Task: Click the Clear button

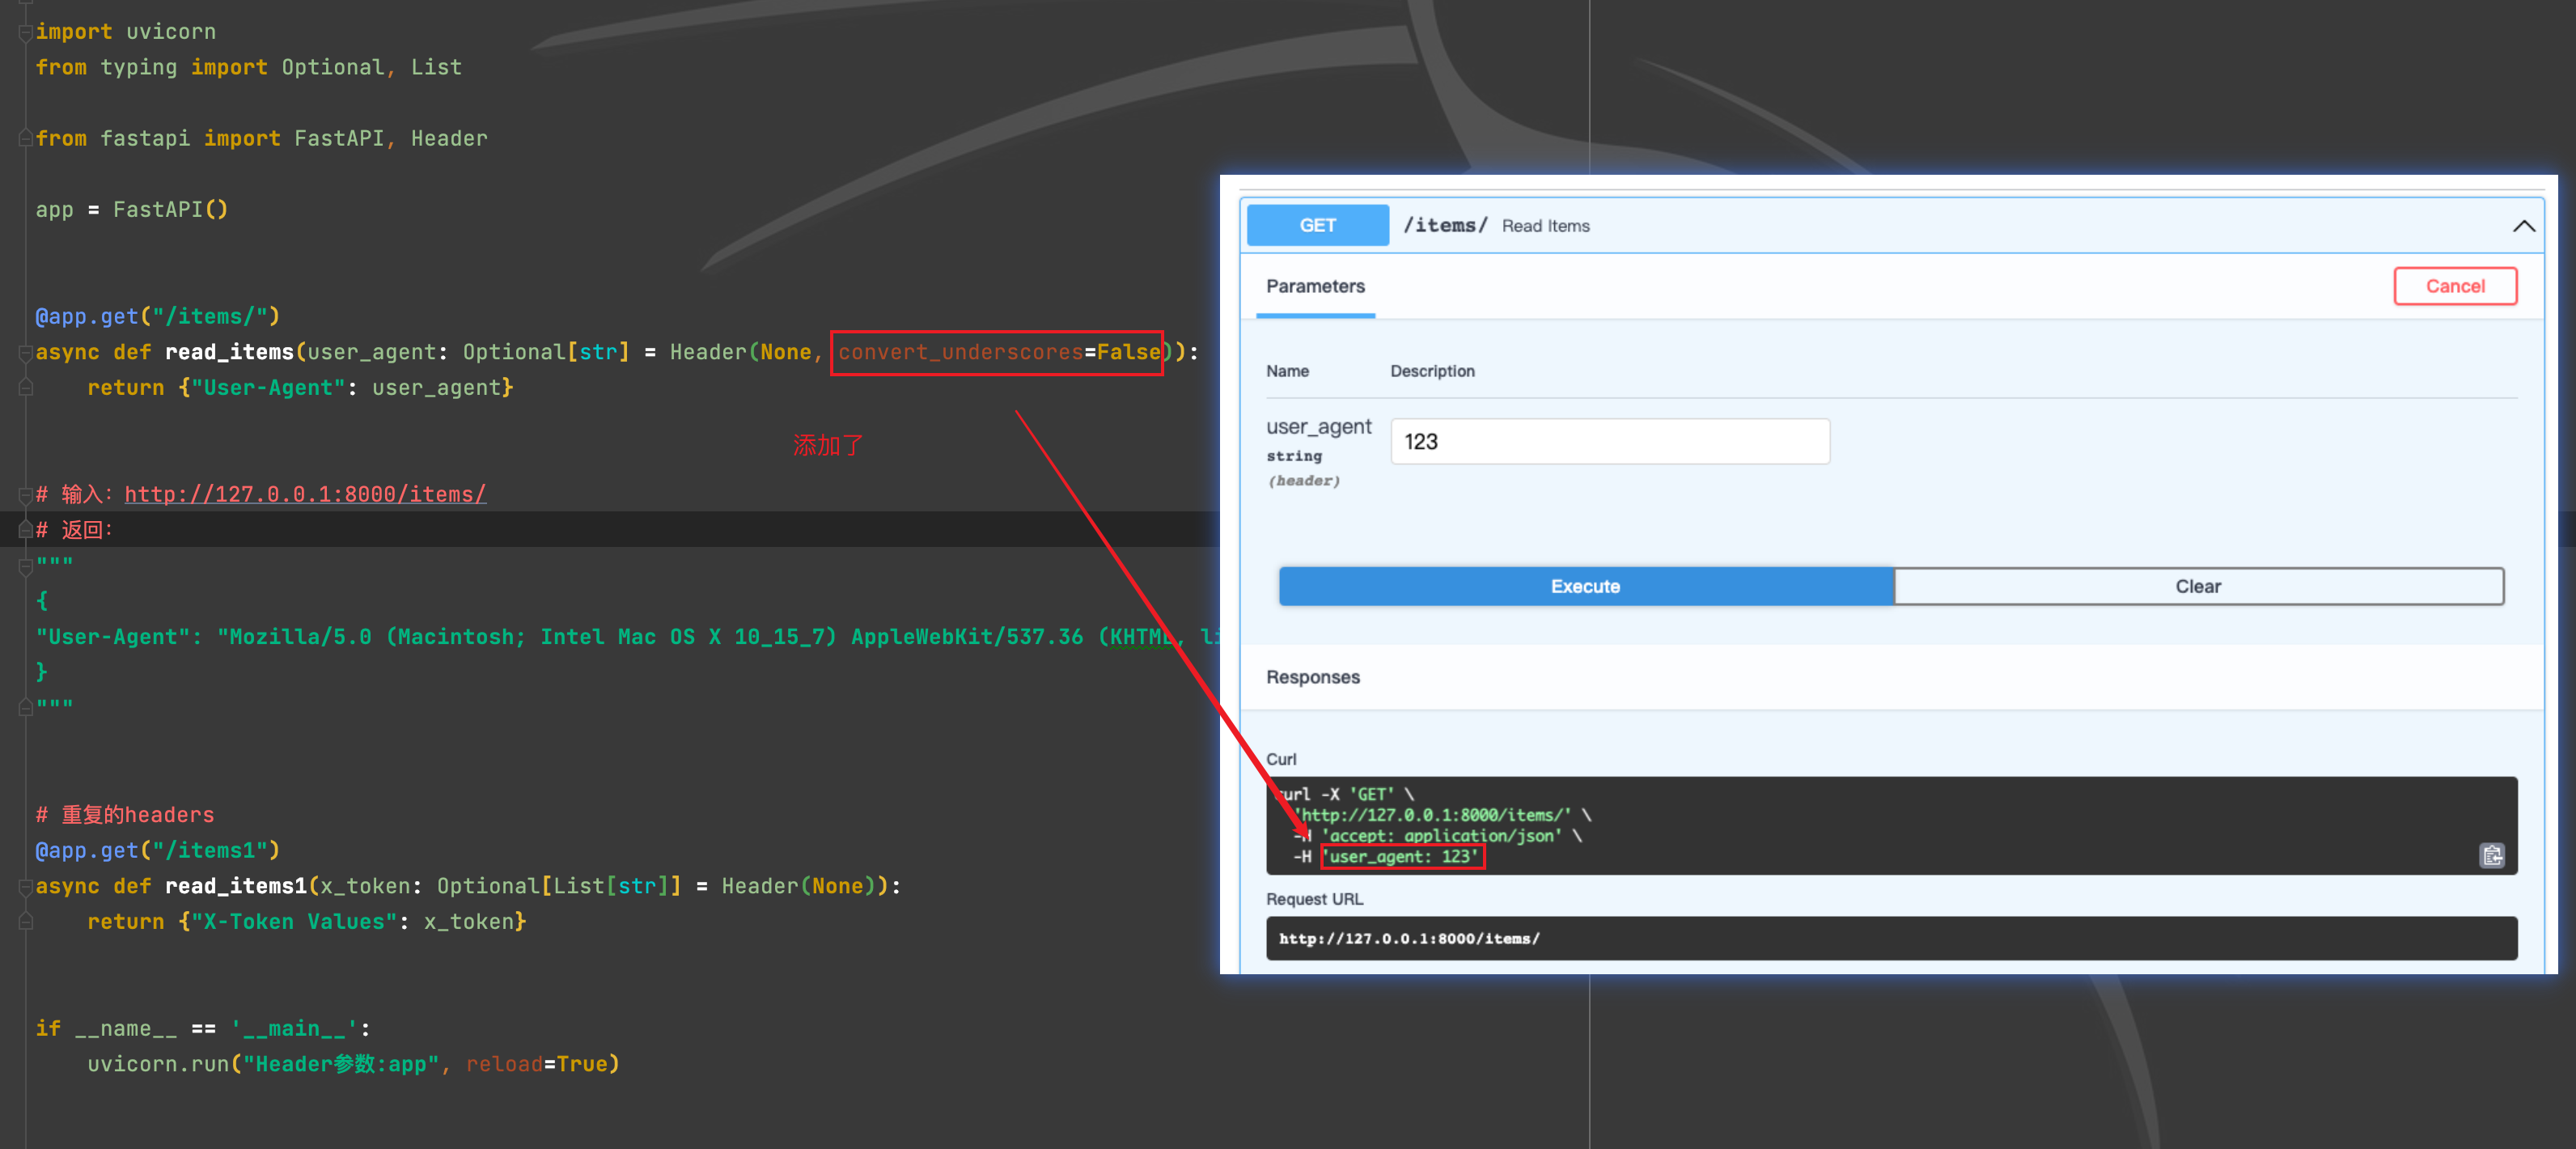Action: tap(2197, 586)
